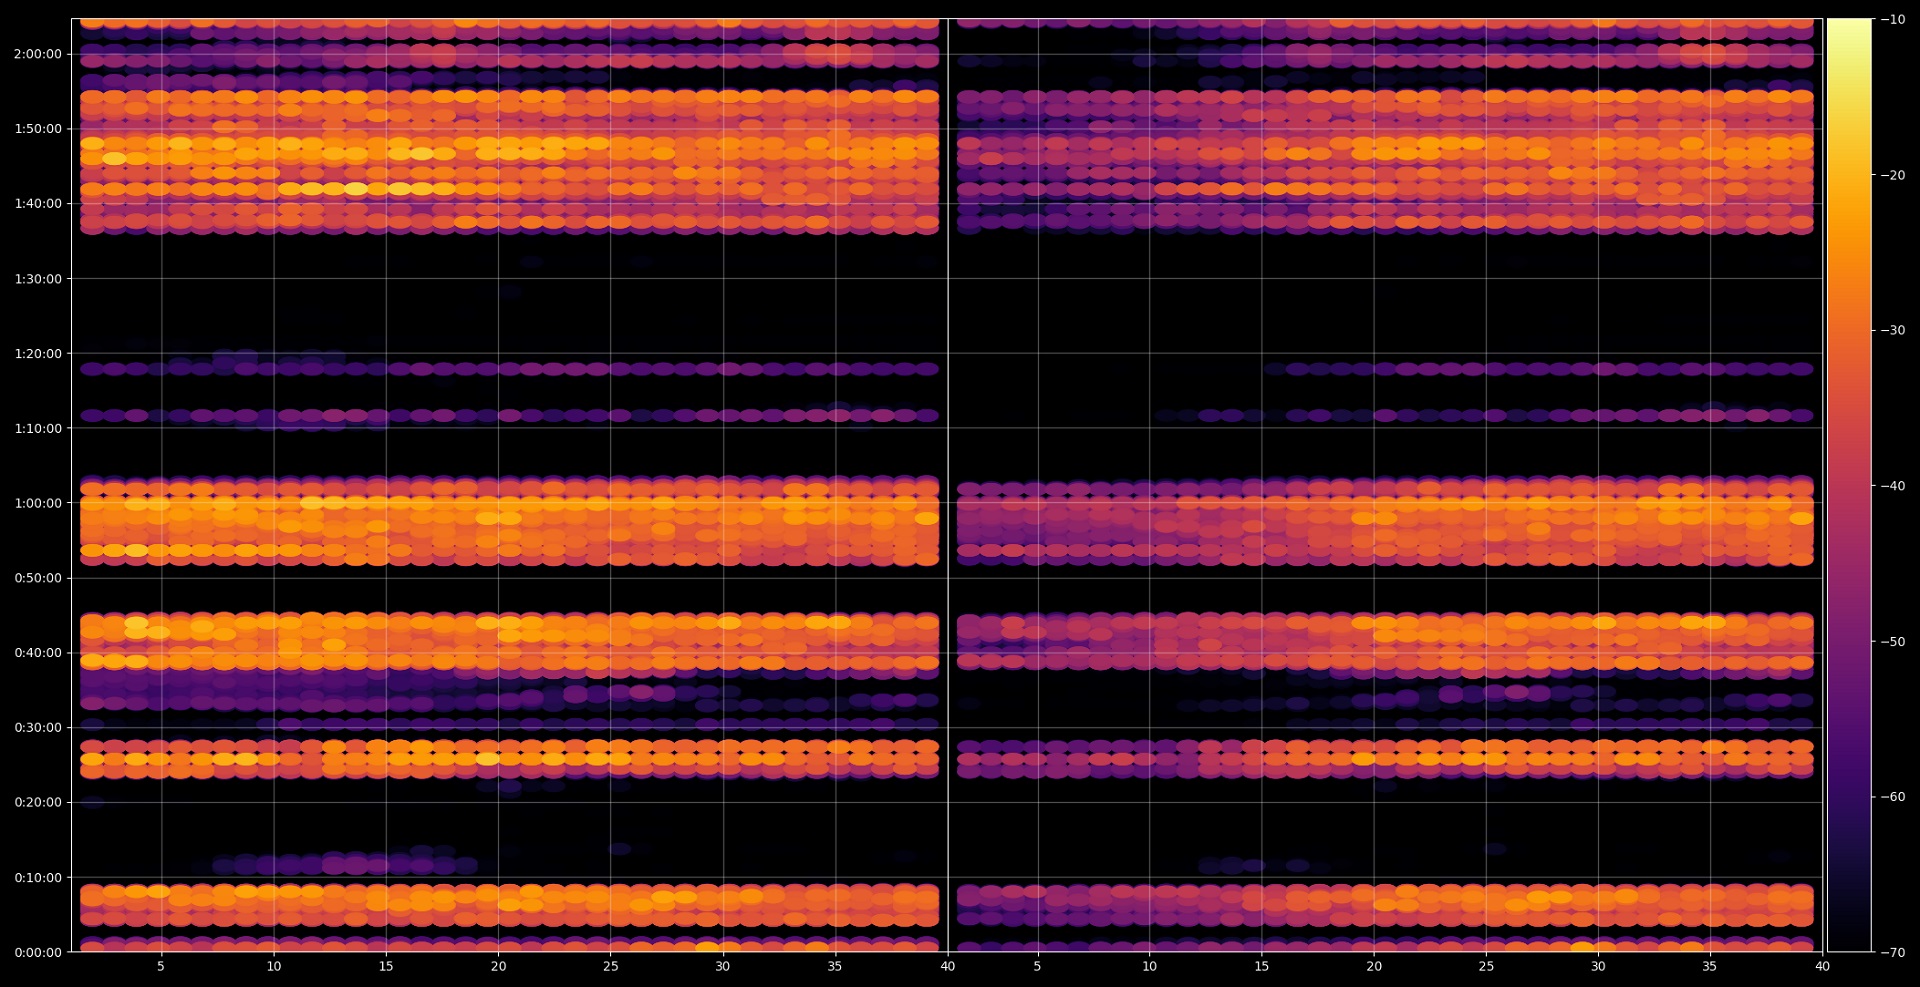Select the 1:20:00 tick label
Viewport: 1920px width, 987px height.
pyautogui.click(x=38, y=354)
